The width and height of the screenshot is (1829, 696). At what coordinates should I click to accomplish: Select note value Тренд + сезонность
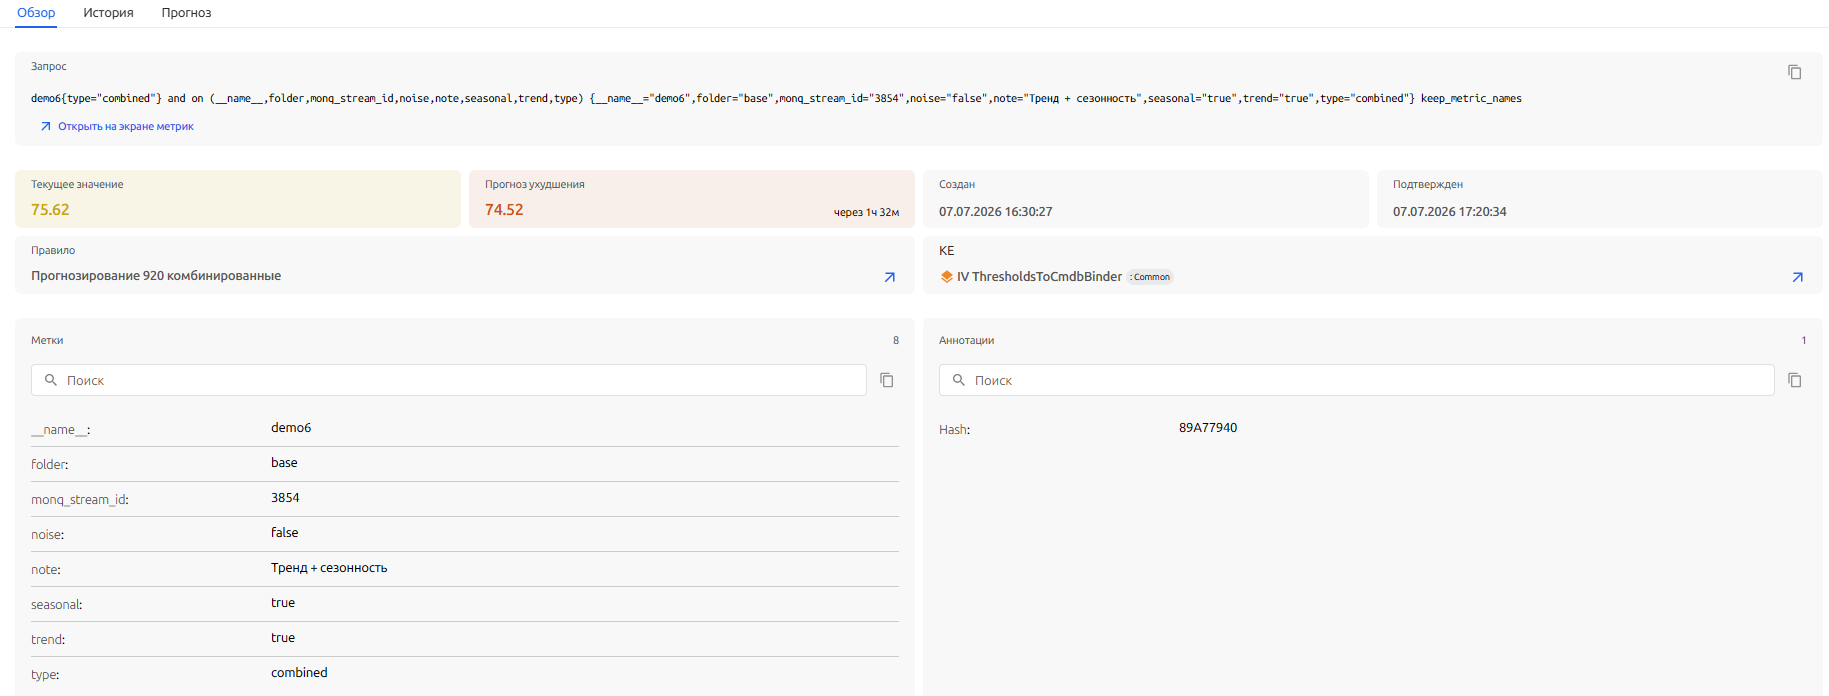coord(329,568)
